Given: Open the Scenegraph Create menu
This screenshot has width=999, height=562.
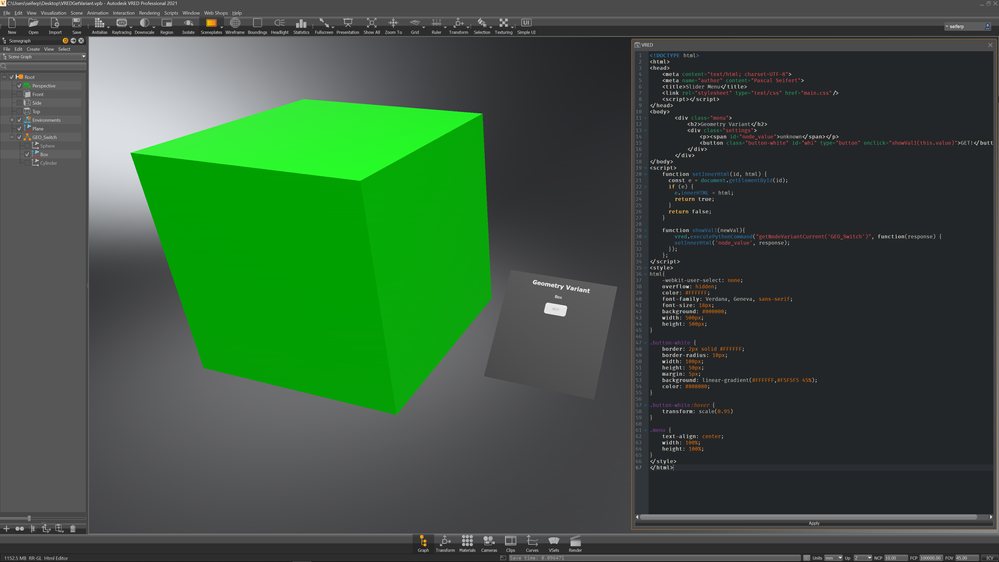Looking at the screenshot, I should point(33,49).
